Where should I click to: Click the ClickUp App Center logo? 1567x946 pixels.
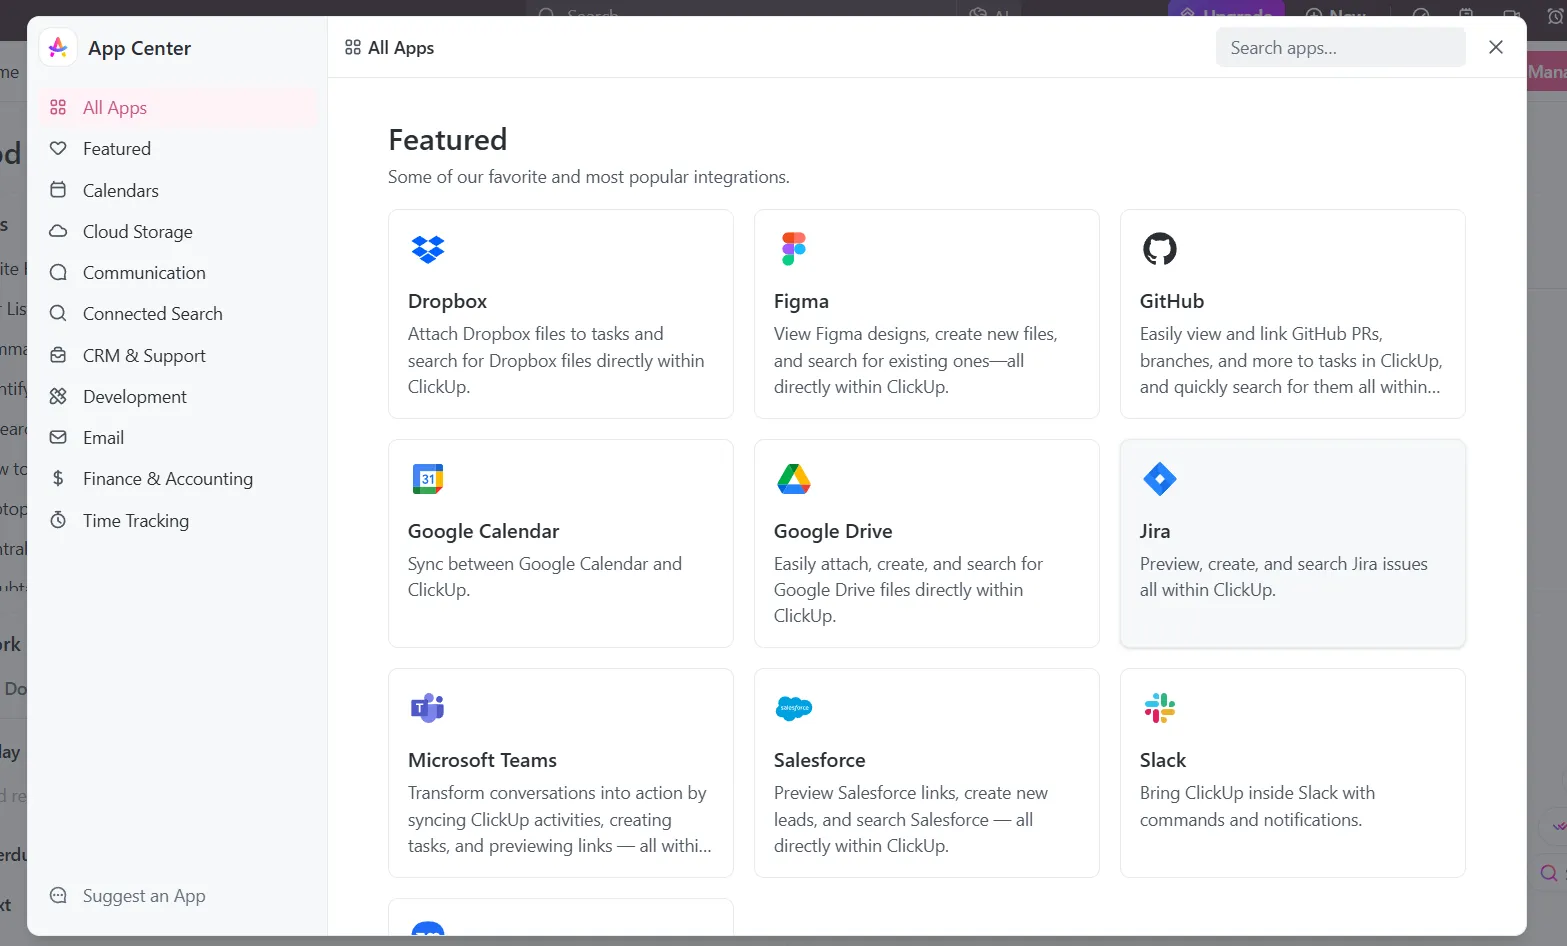(x=58, y=47)
